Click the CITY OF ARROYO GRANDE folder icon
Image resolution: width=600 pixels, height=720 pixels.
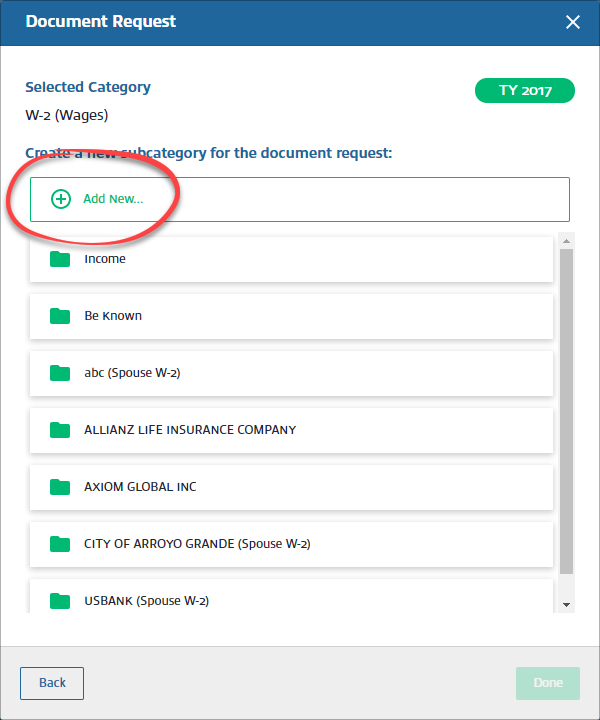(60, 544)
